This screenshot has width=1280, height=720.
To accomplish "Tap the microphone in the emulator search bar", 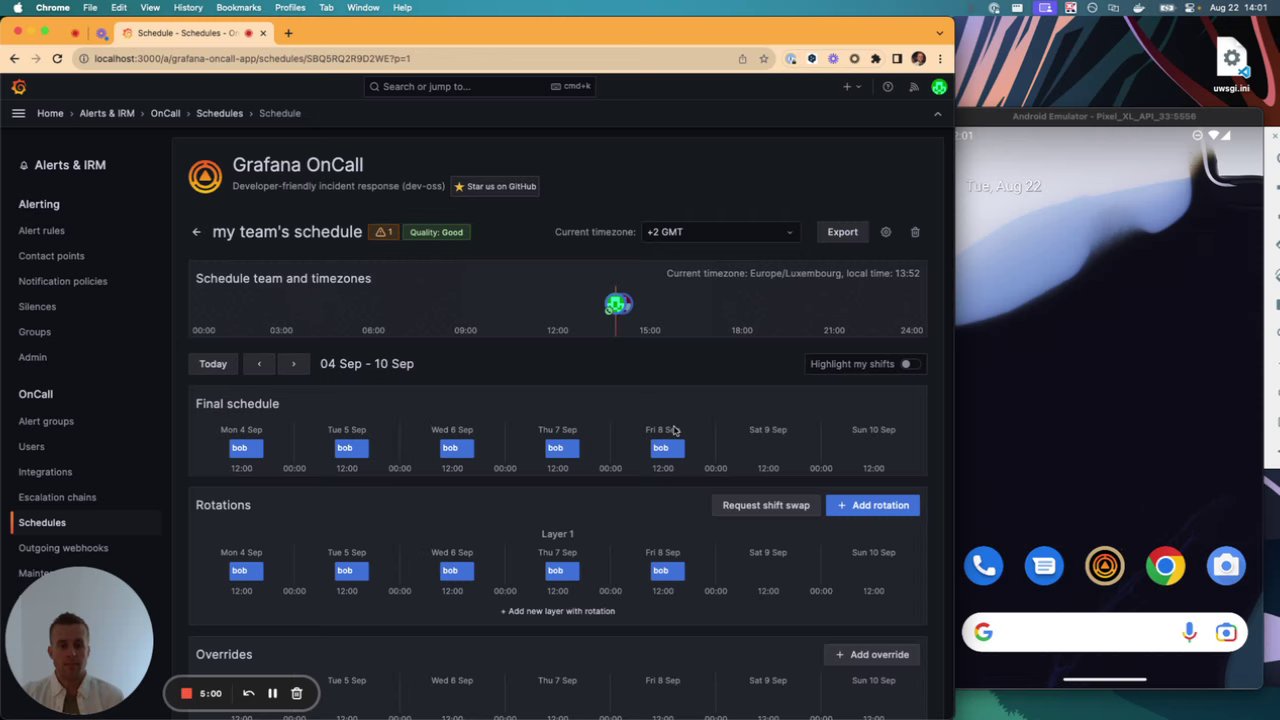I will (1189, 632).
